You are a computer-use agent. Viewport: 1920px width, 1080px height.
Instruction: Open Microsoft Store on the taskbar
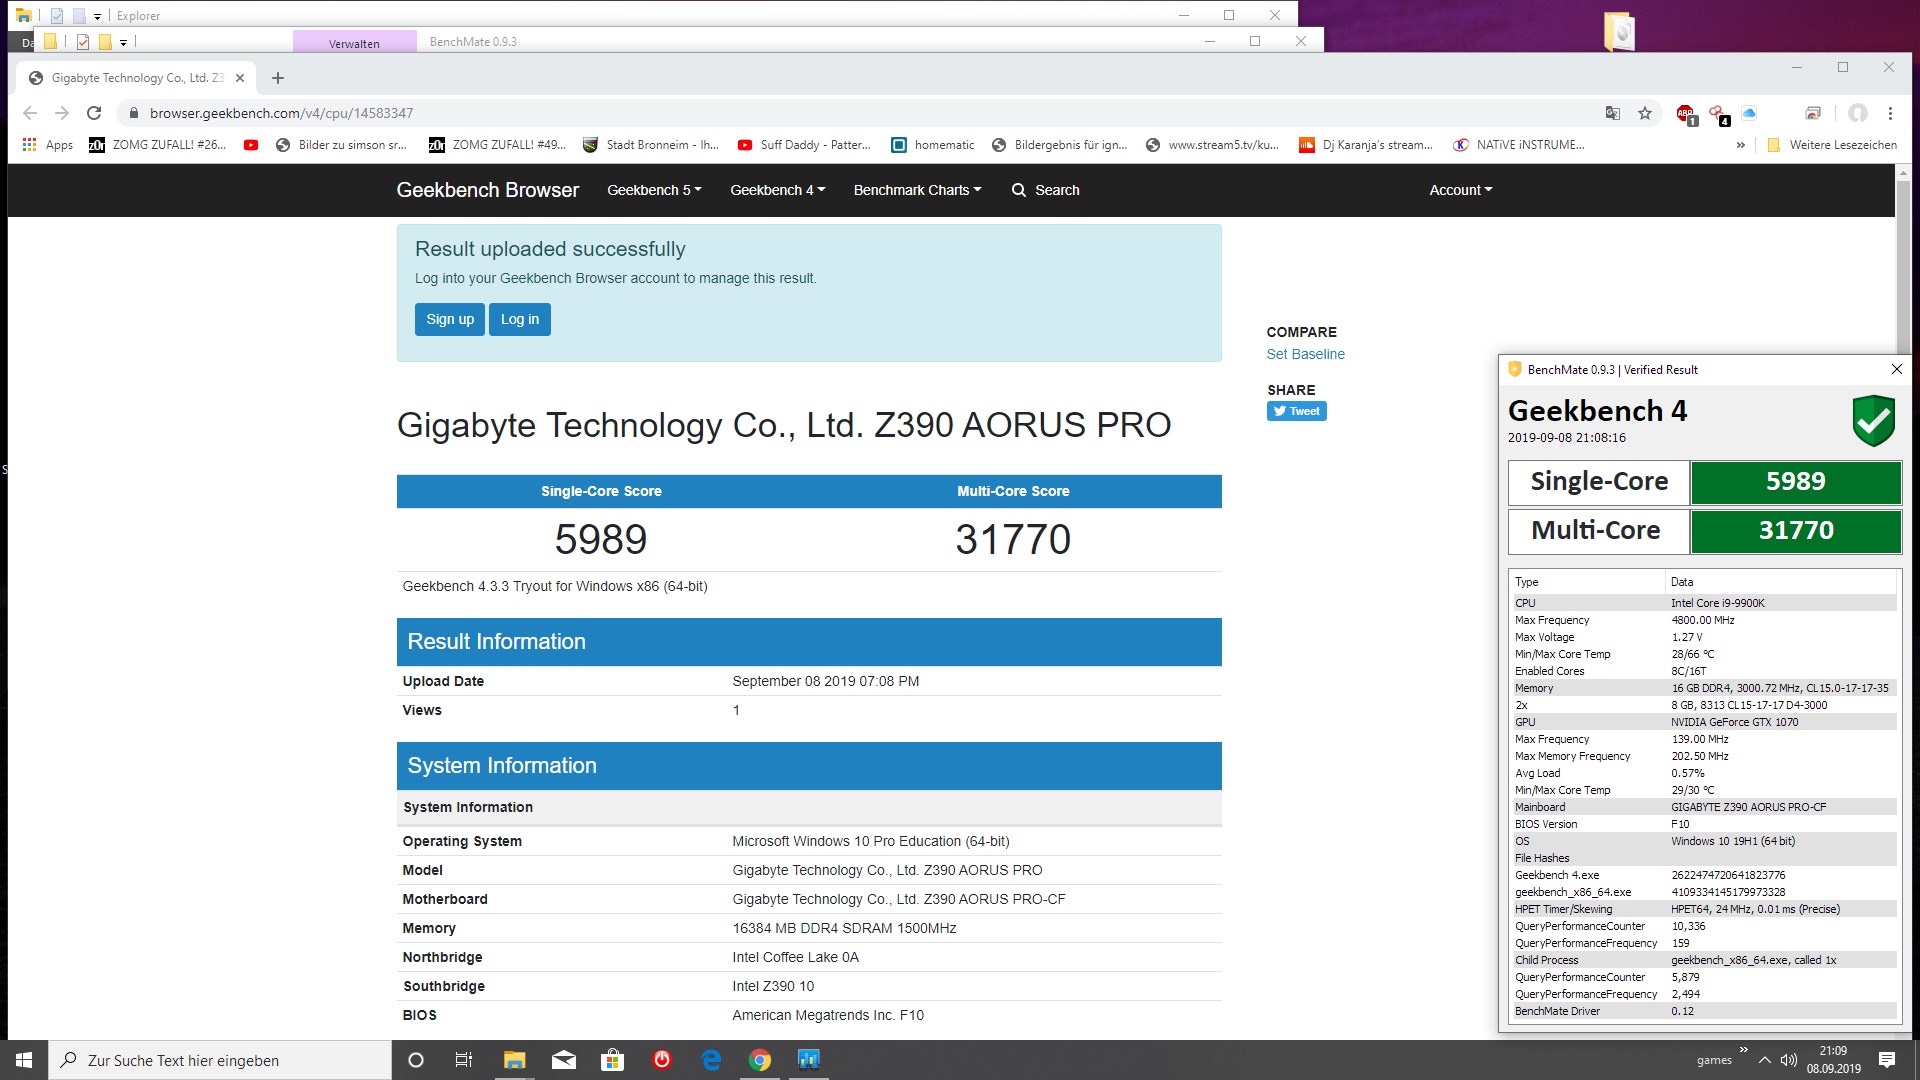tap(612, 1060)
